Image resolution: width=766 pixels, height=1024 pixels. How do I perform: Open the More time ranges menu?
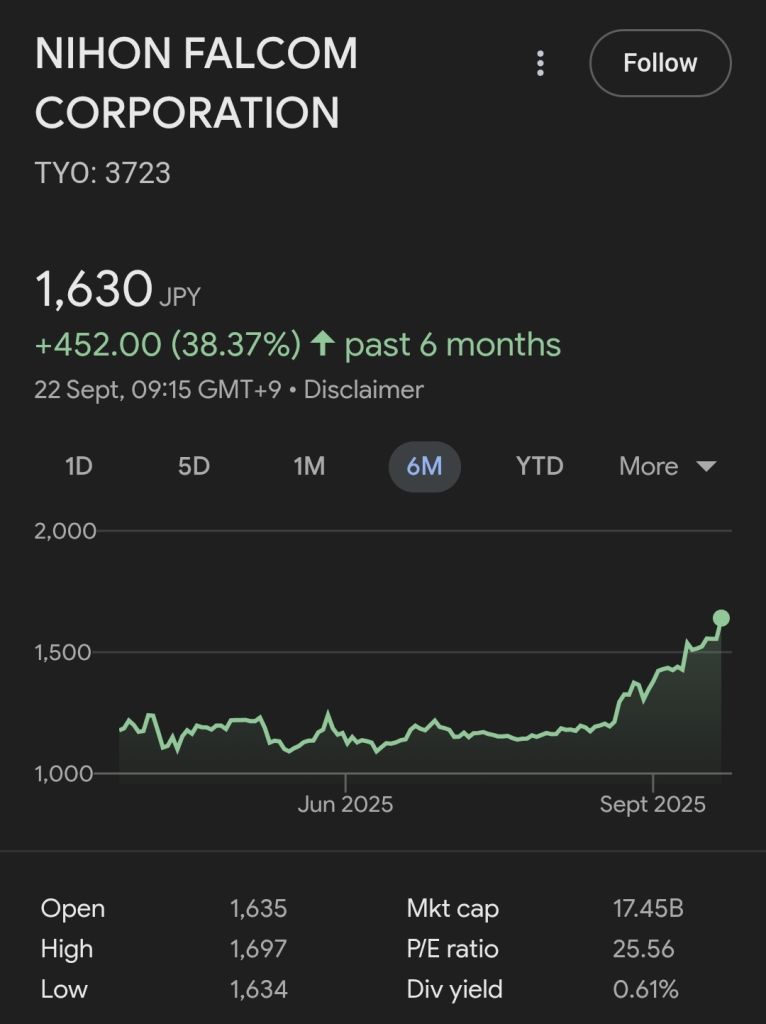pyautogui.click(x=667, y=466)
